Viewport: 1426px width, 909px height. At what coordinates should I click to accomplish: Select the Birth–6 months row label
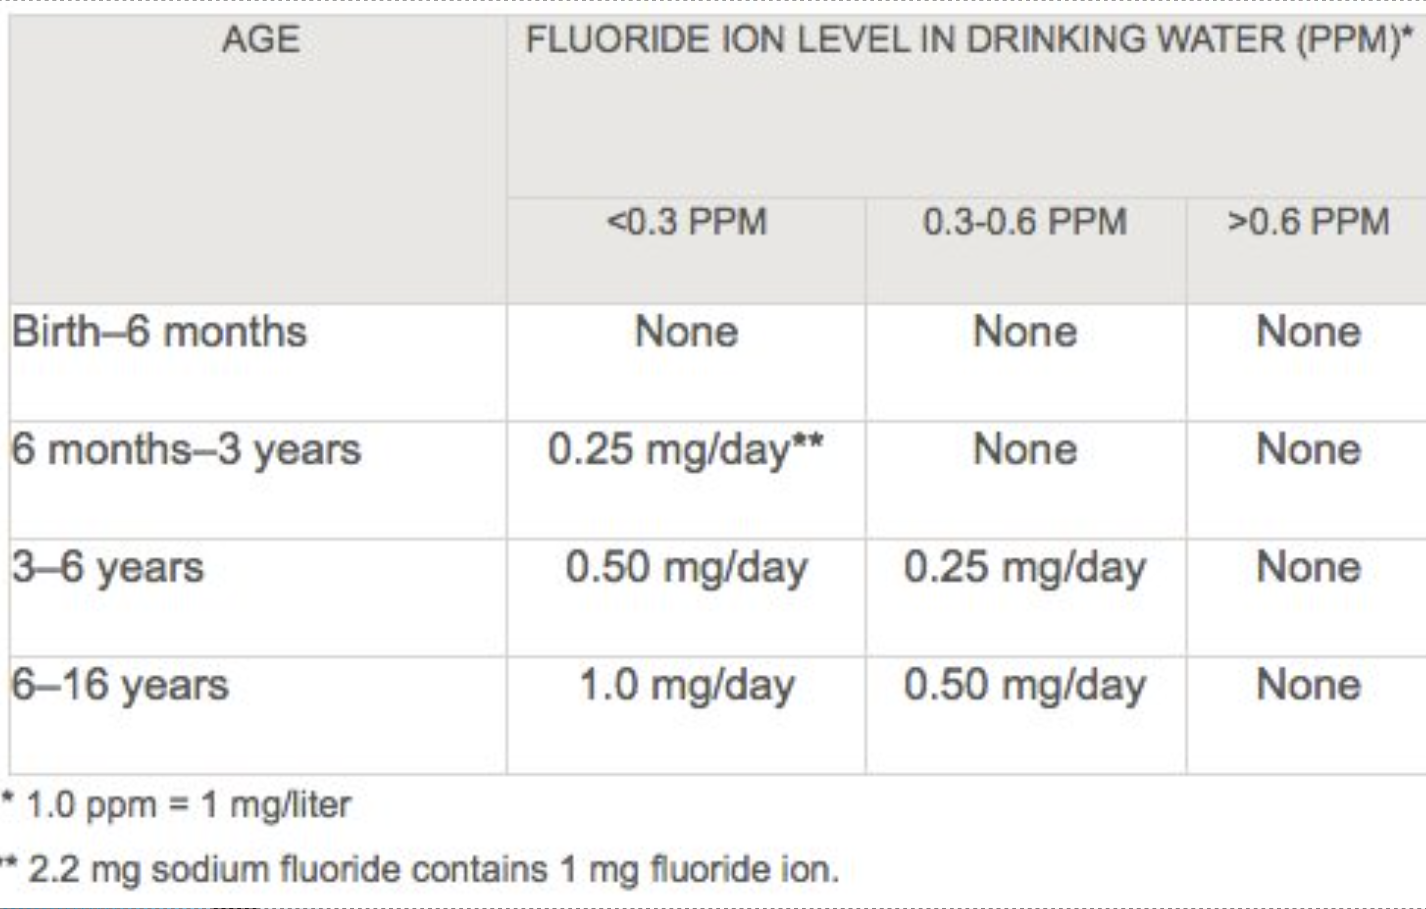(160, 332)
